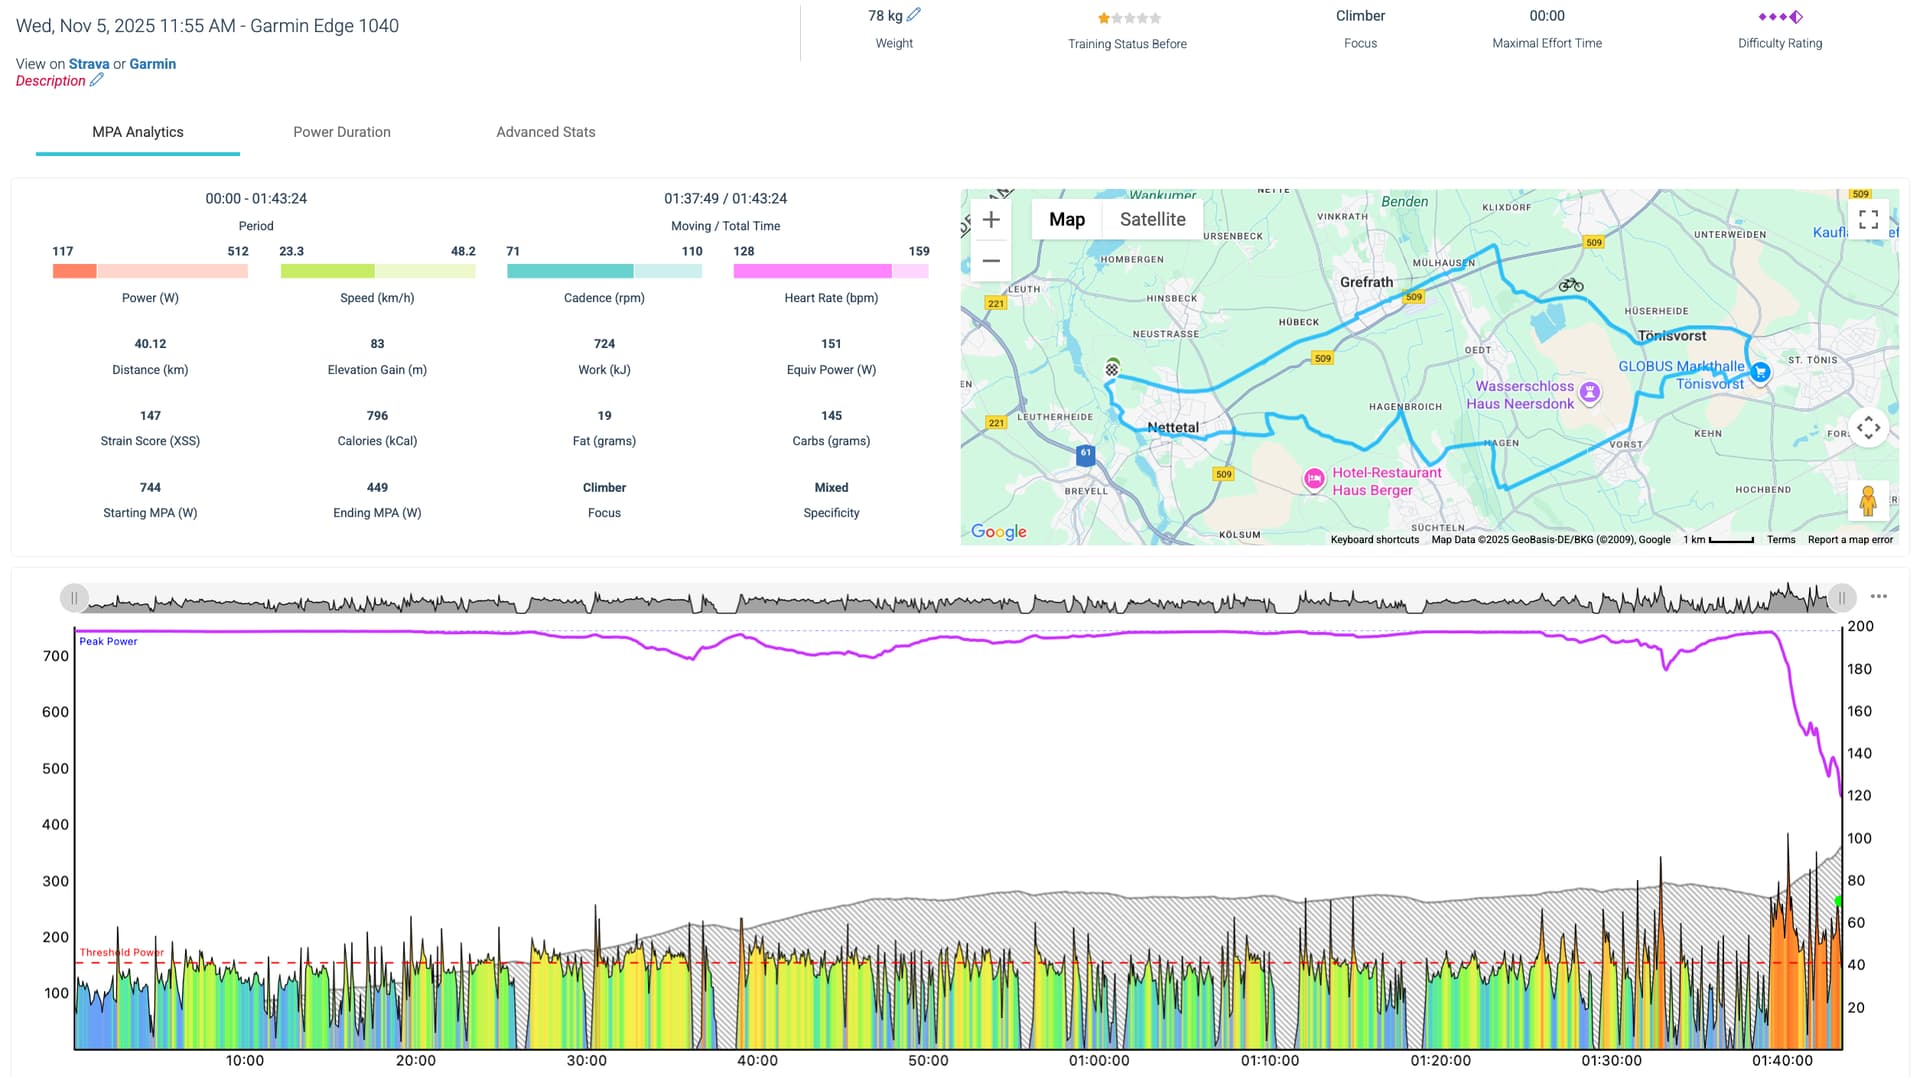The height and width of the screenshot is (1077, 1920).
Task: Click the right range slider handle
Action: [1841, 598]
